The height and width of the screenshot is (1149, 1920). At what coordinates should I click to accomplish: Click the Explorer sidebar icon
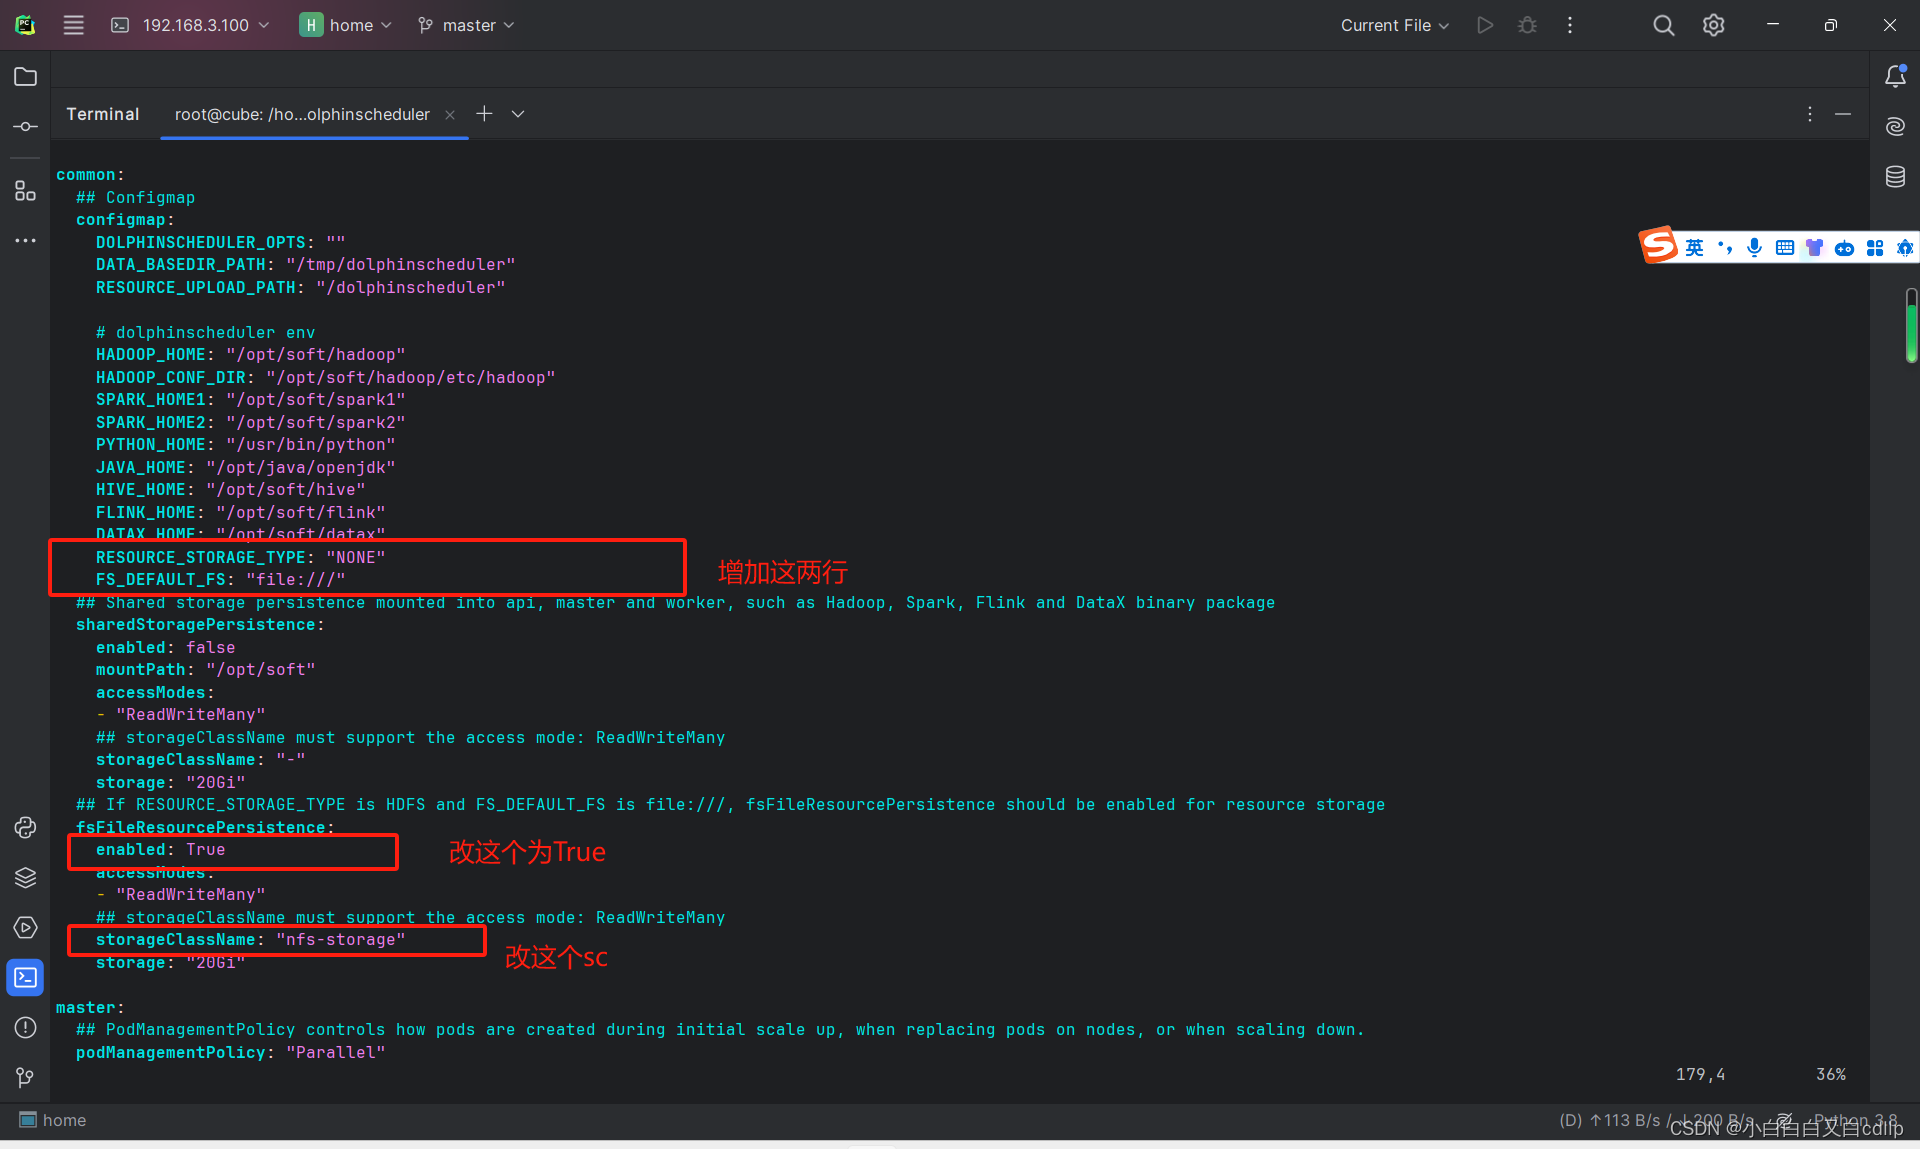click(25, 78)
